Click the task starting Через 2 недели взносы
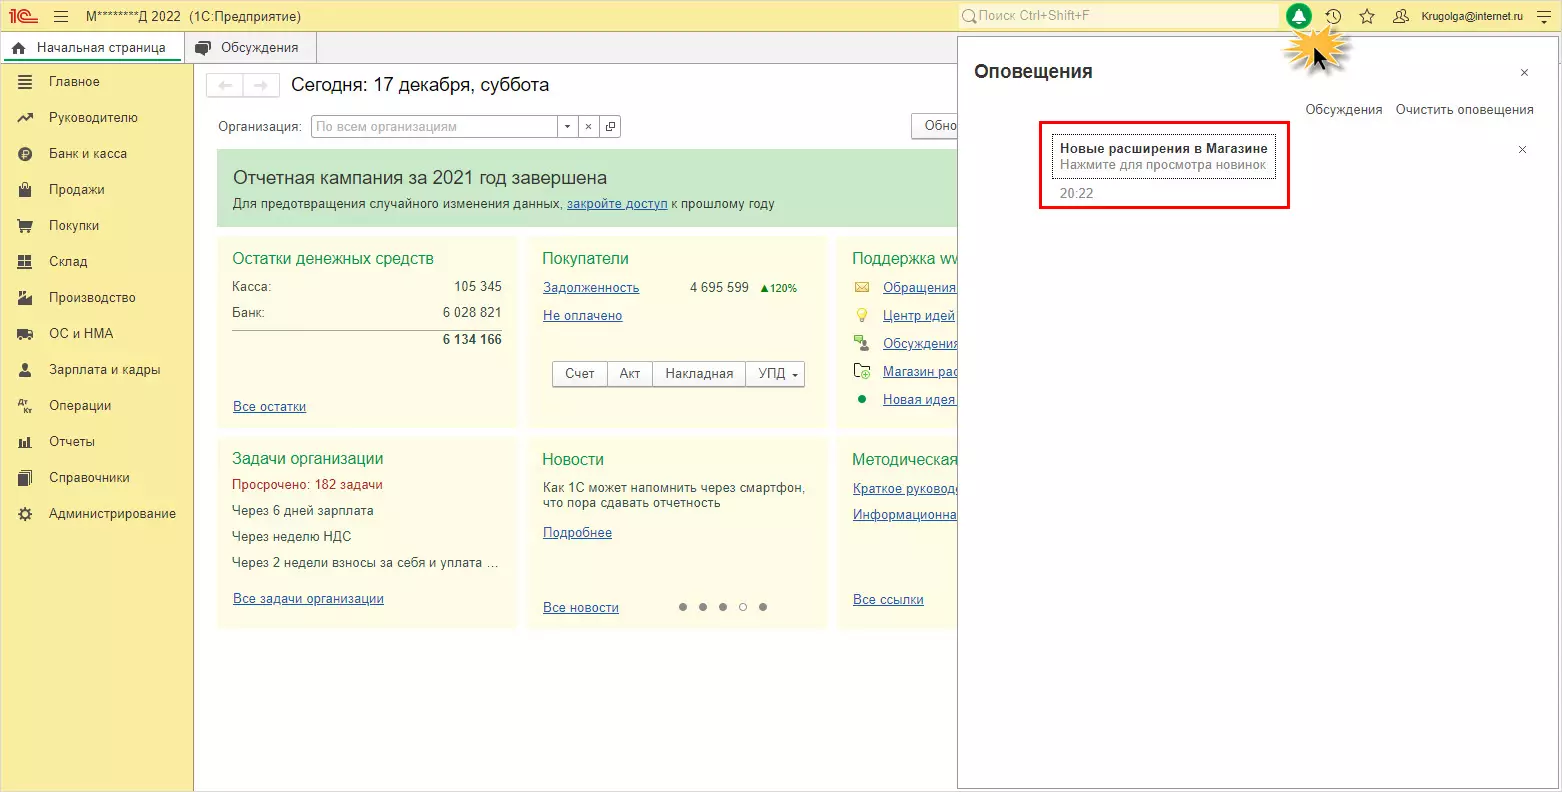 365,563
